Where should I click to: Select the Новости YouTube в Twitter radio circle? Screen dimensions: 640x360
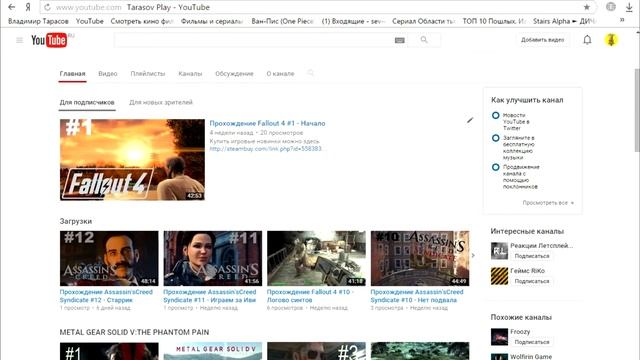coord(496,116)
